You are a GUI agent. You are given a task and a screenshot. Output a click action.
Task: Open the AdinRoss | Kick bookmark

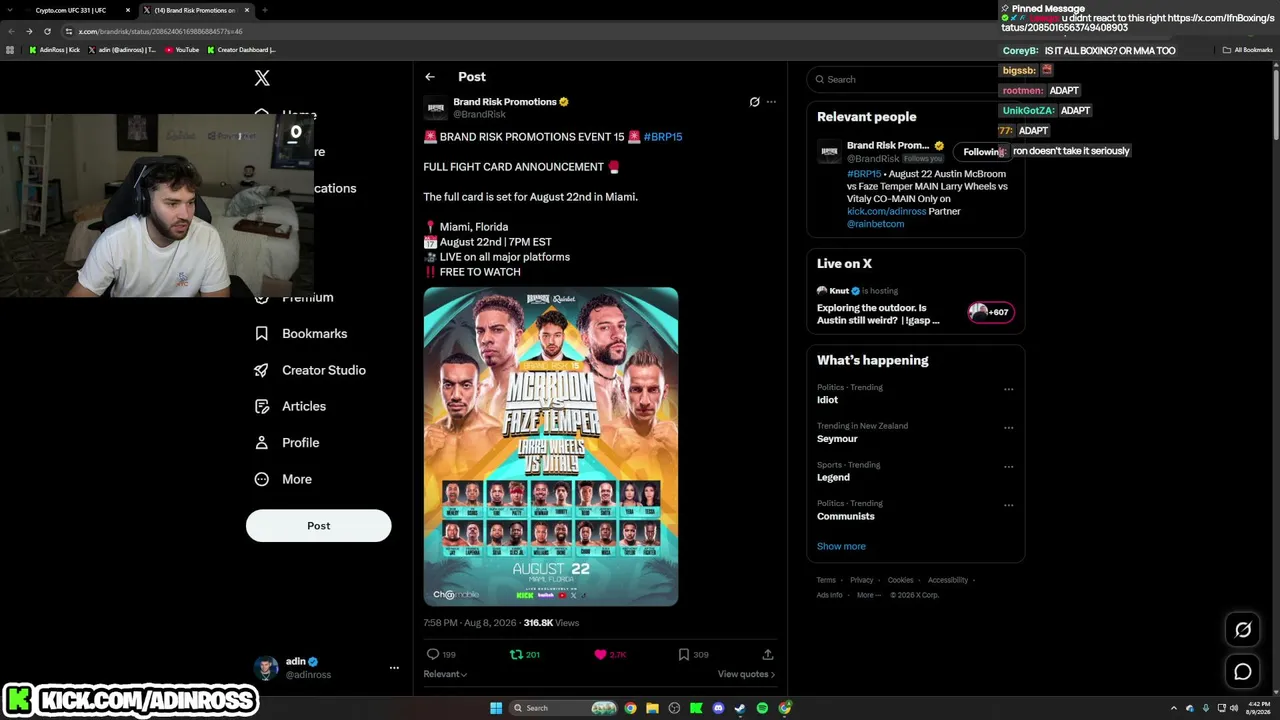[55, 49]
